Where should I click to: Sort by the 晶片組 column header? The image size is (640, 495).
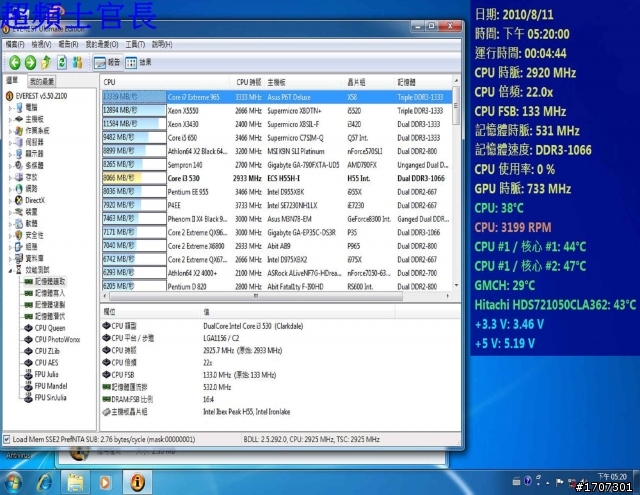click(370, 82)
